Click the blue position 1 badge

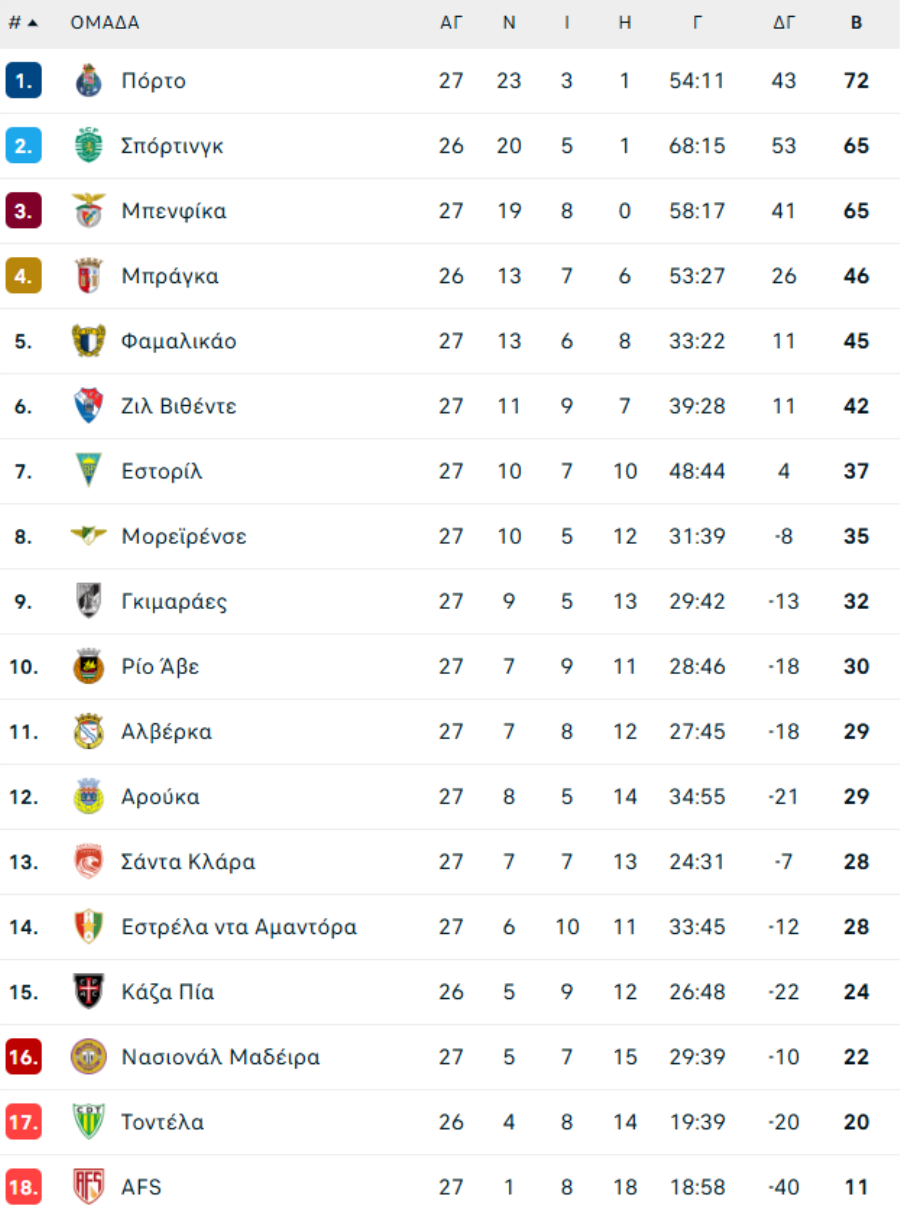pos(23,81)
